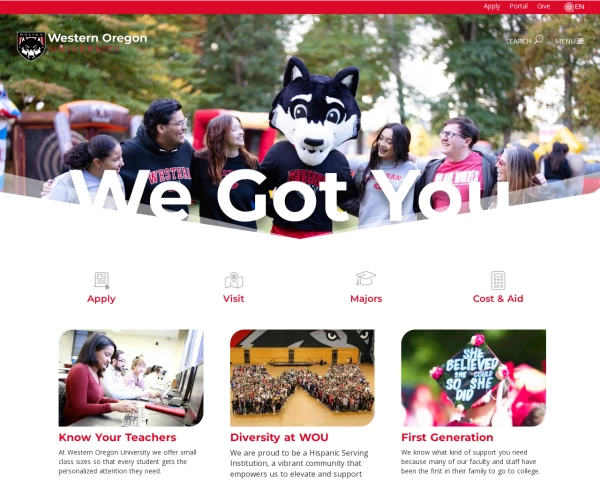Open the Diversity at WOU heading link
The image size is (600, 480).
[279, 437]
